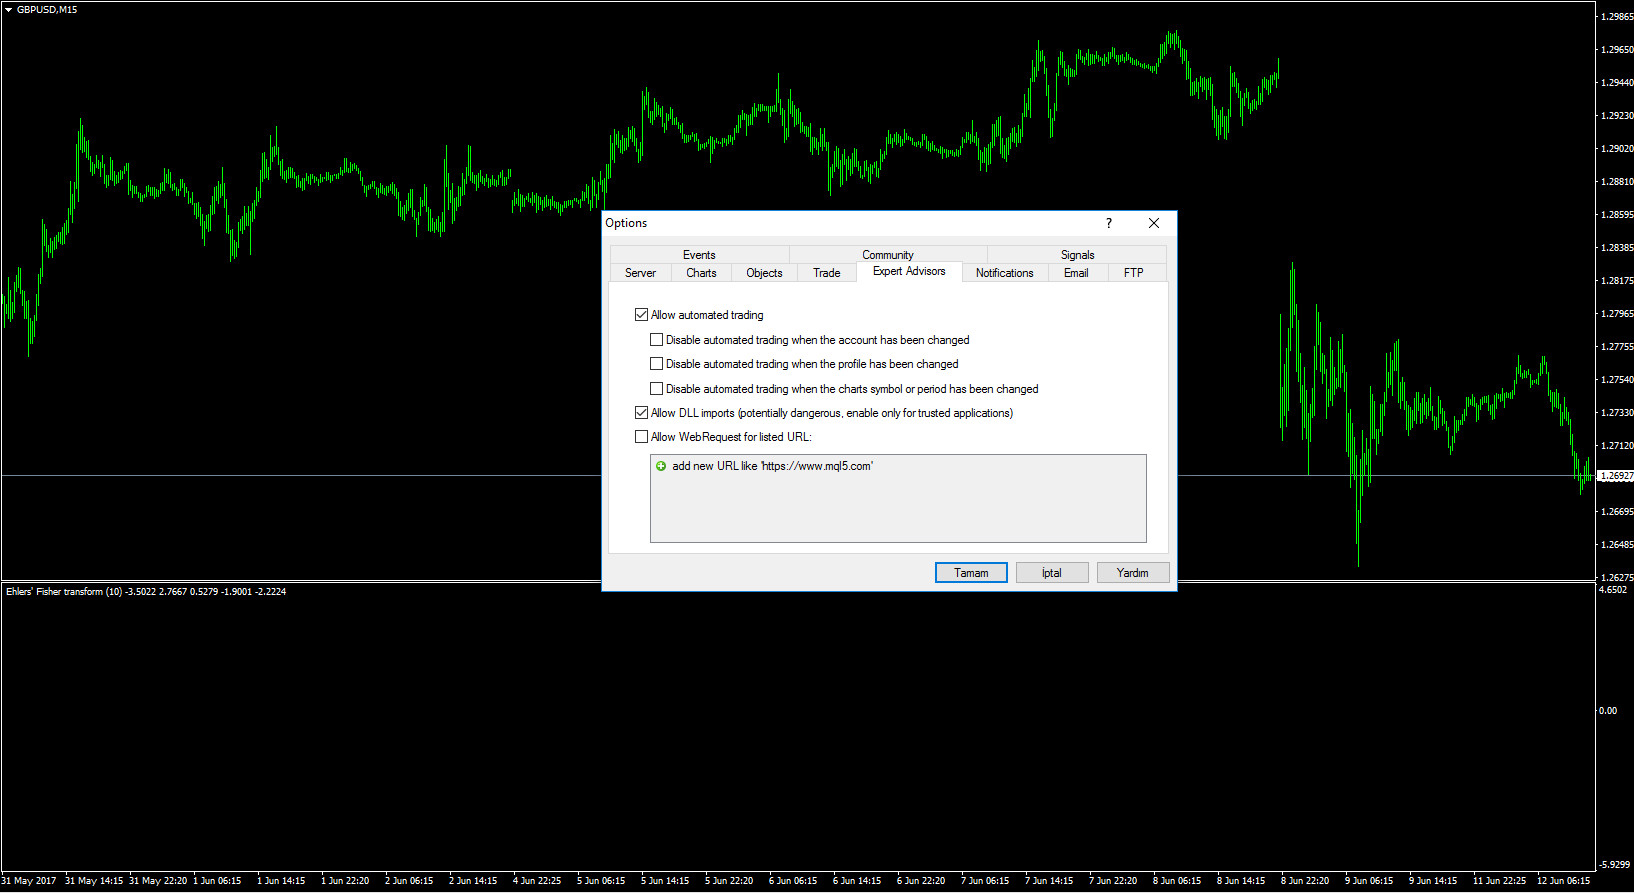Click the Options dialog title text
The width and height of the screenshot is (1634, 894).
626,223
